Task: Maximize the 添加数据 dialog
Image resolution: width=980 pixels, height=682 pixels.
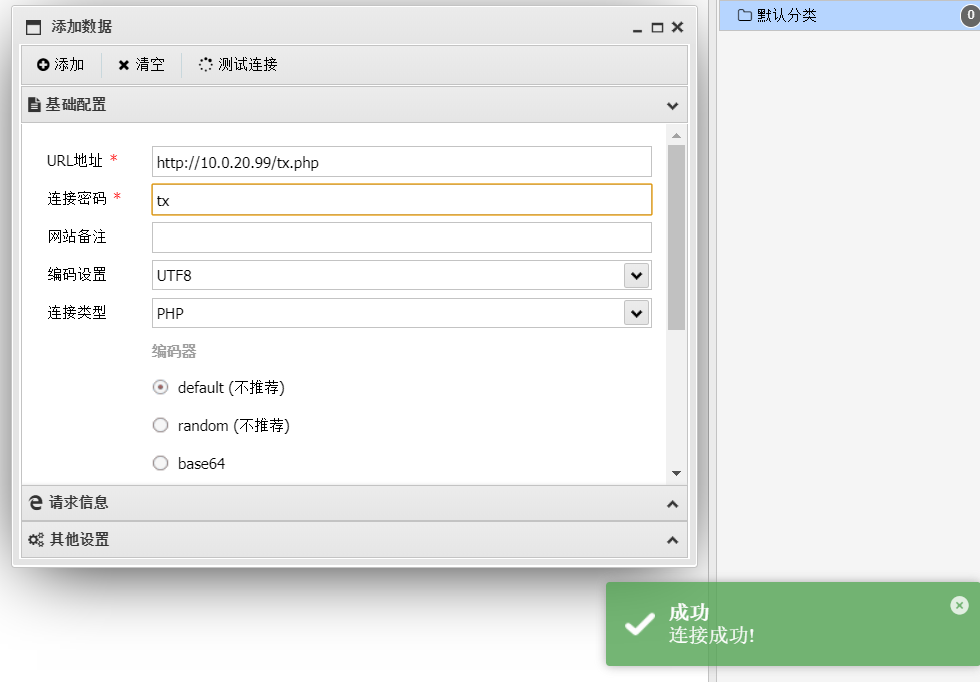Action: (x=658, y=28)
